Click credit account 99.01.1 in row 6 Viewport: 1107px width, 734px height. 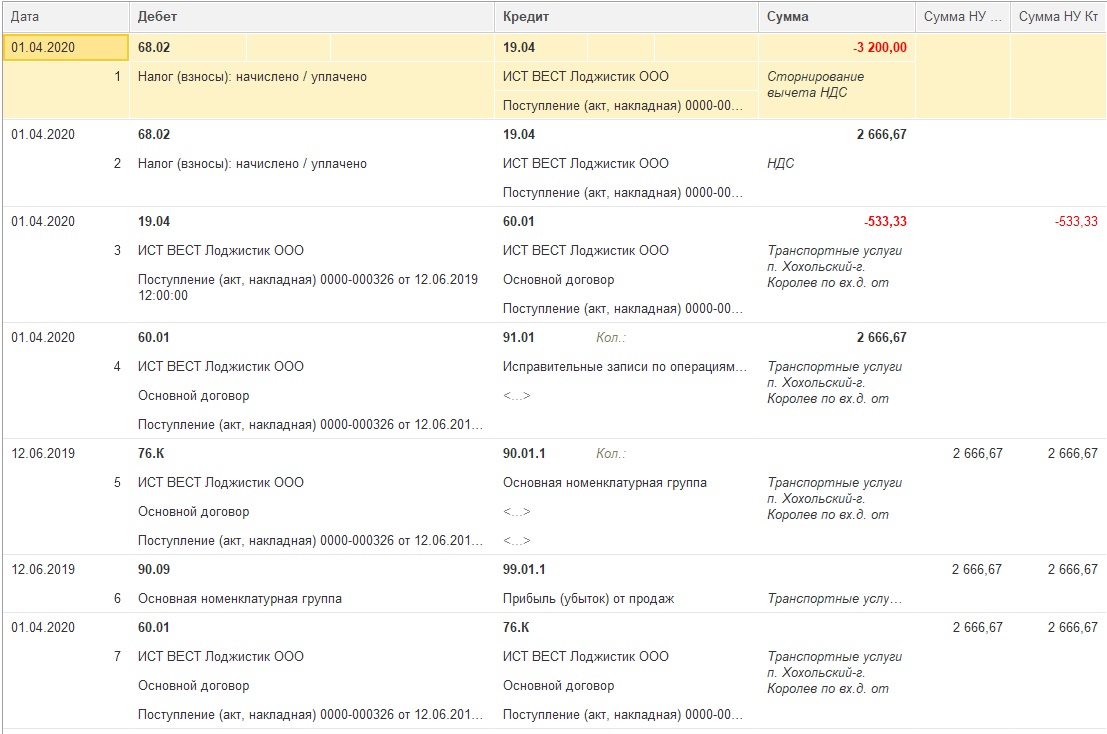pos(524,569)
